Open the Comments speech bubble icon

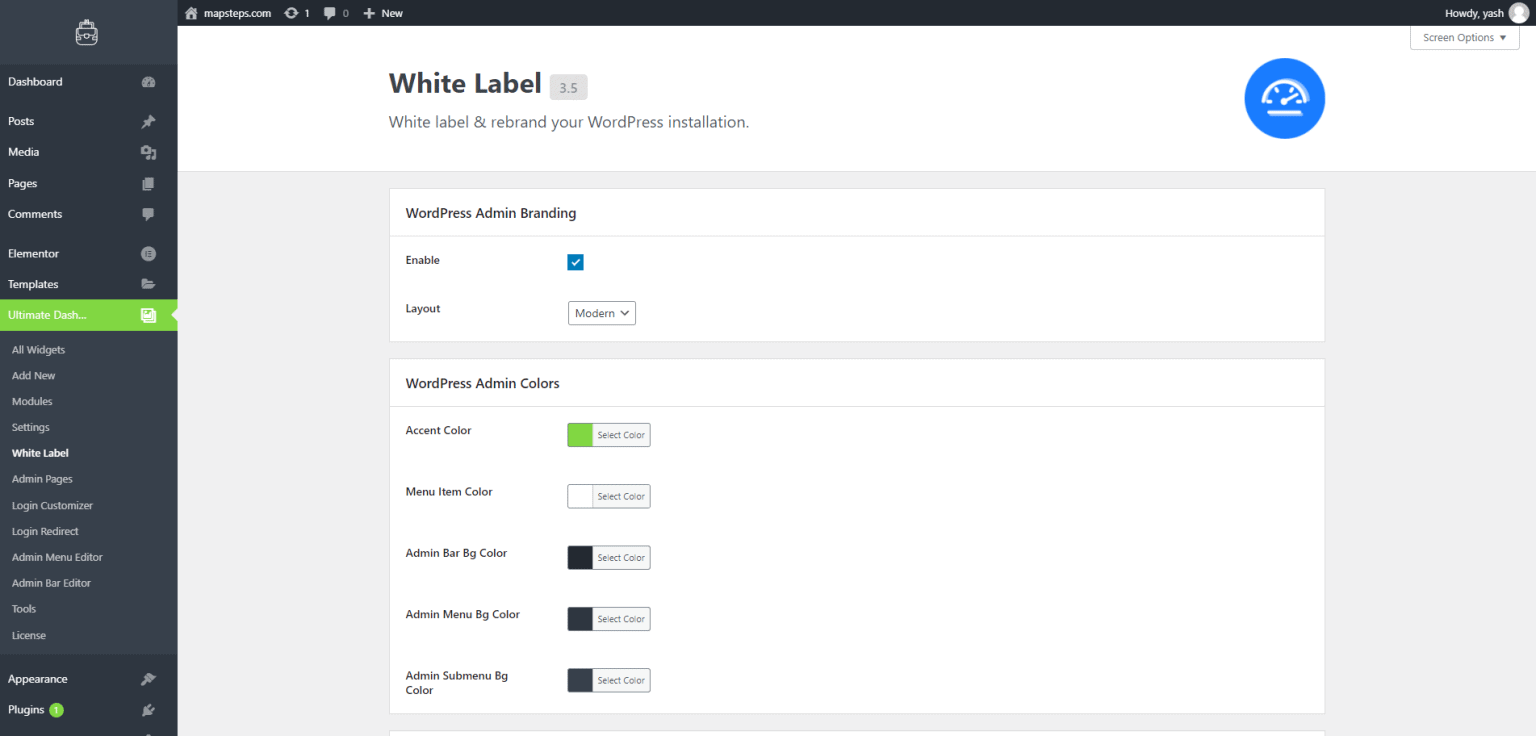click(147, 214)
